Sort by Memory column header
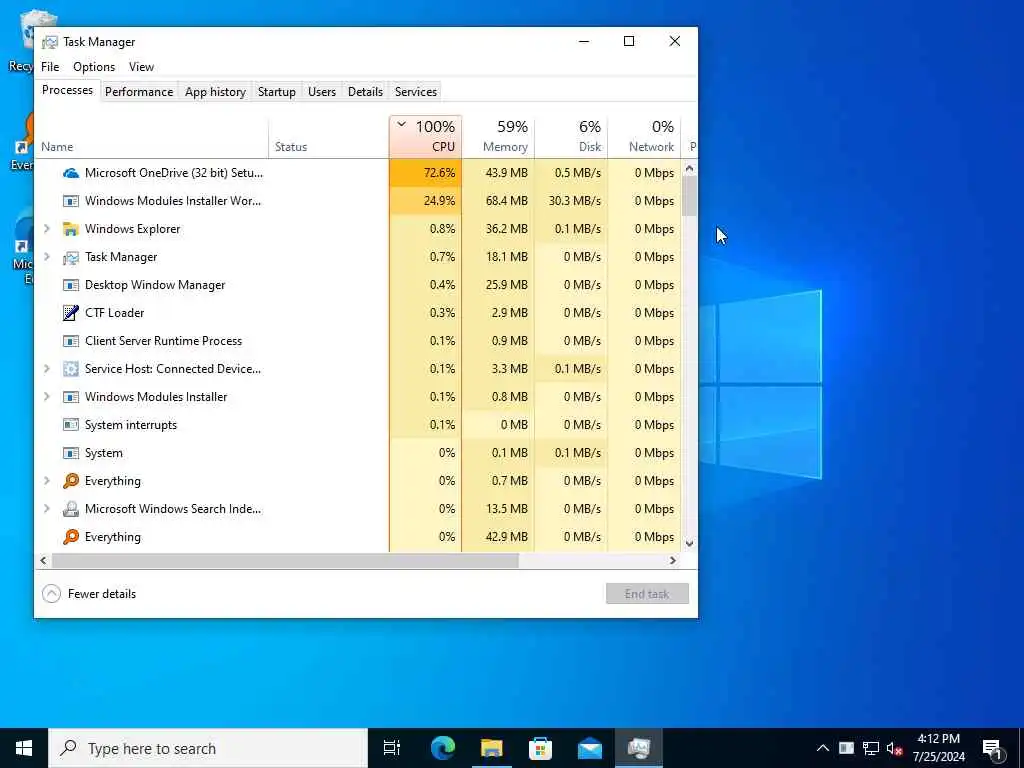 498,137
